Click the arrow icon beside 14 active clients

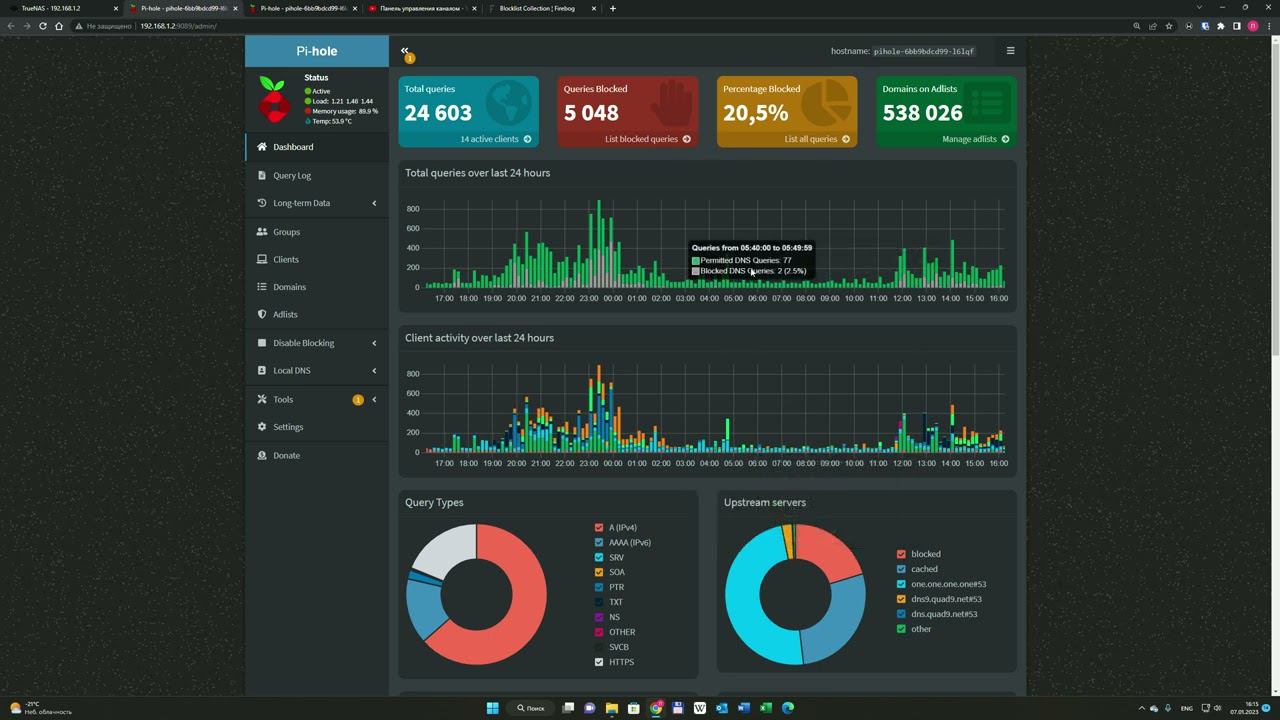[x=527, y=139]
